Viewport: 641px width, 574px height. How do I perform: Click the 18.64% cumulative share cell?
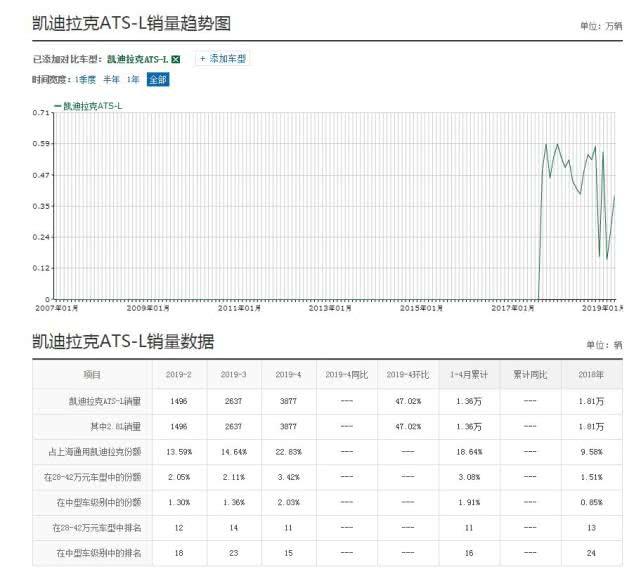tap(469, 452)
